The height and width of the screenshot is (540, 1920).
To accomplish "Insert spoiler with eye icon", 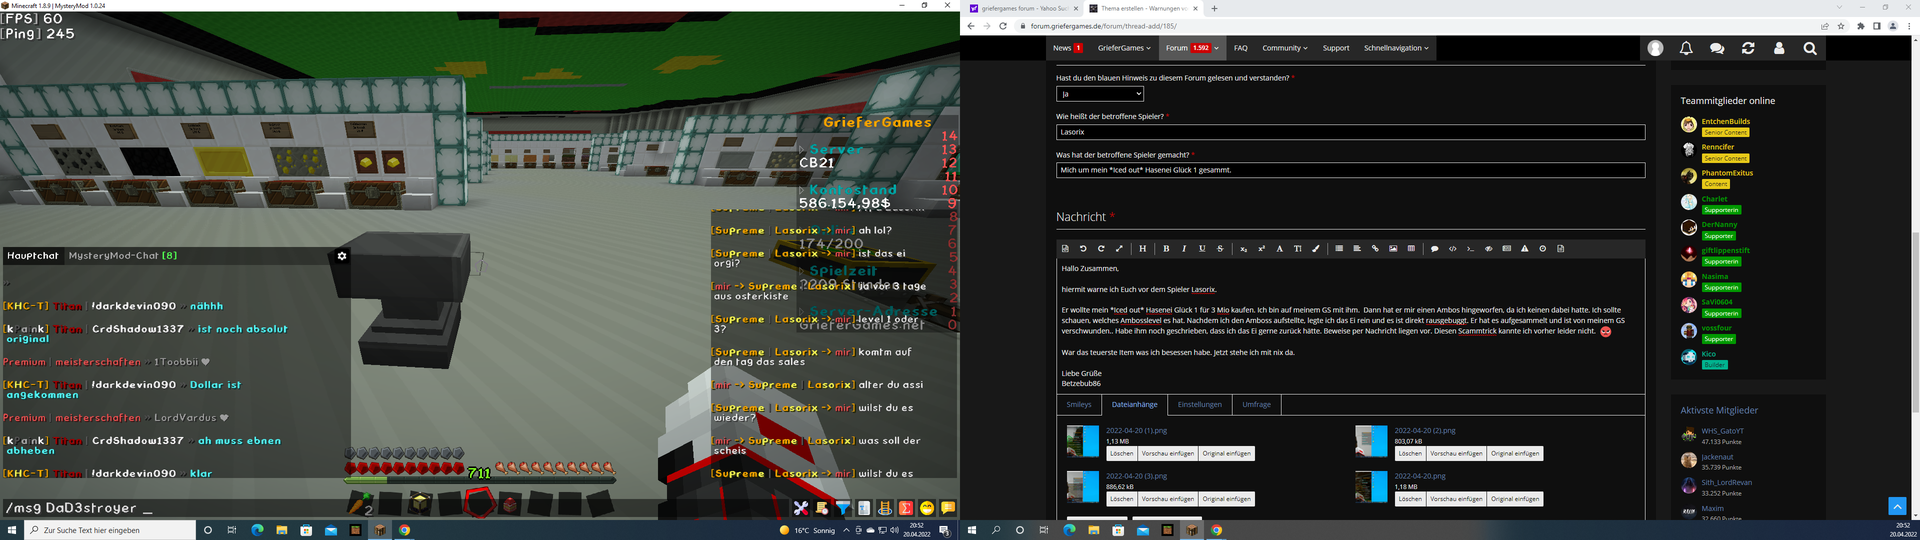I will click(1489, 248).
